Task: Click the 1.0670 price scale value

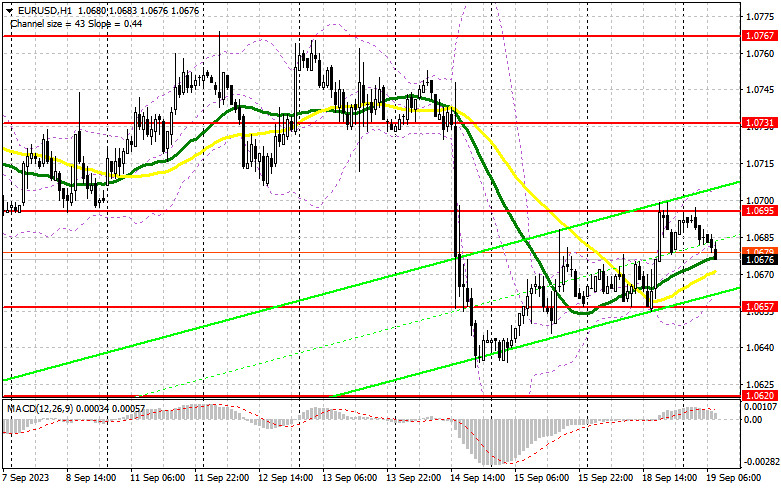Action: (760, 274)
